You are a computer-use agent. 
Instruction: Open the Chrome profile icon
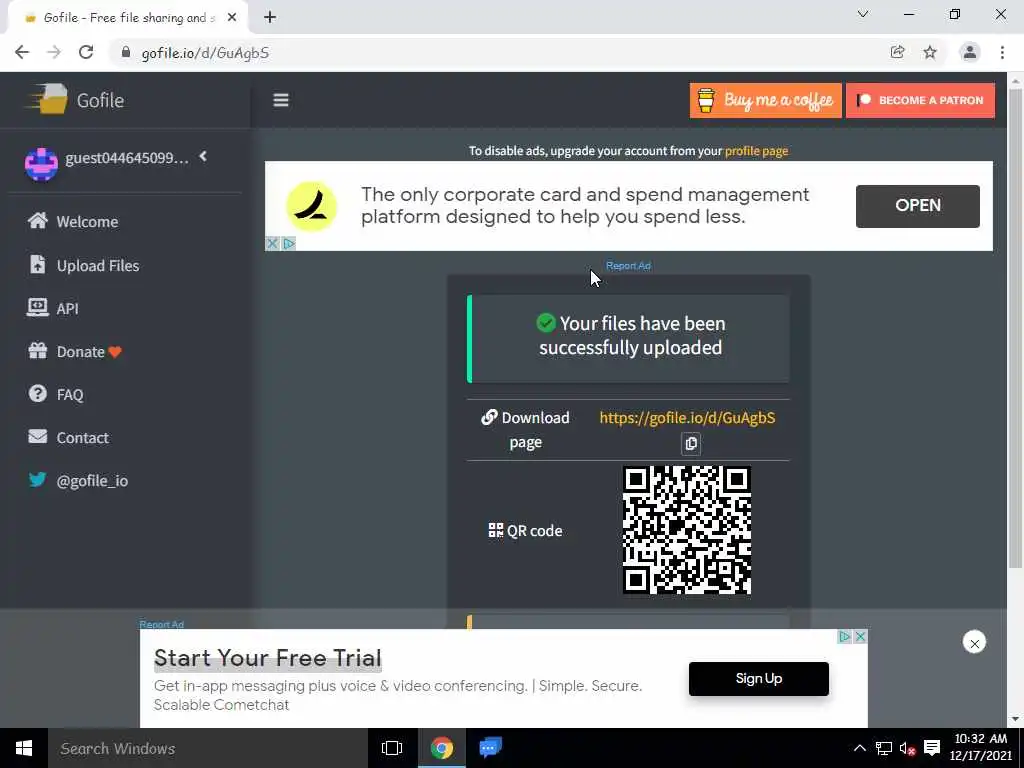point(970,52)
